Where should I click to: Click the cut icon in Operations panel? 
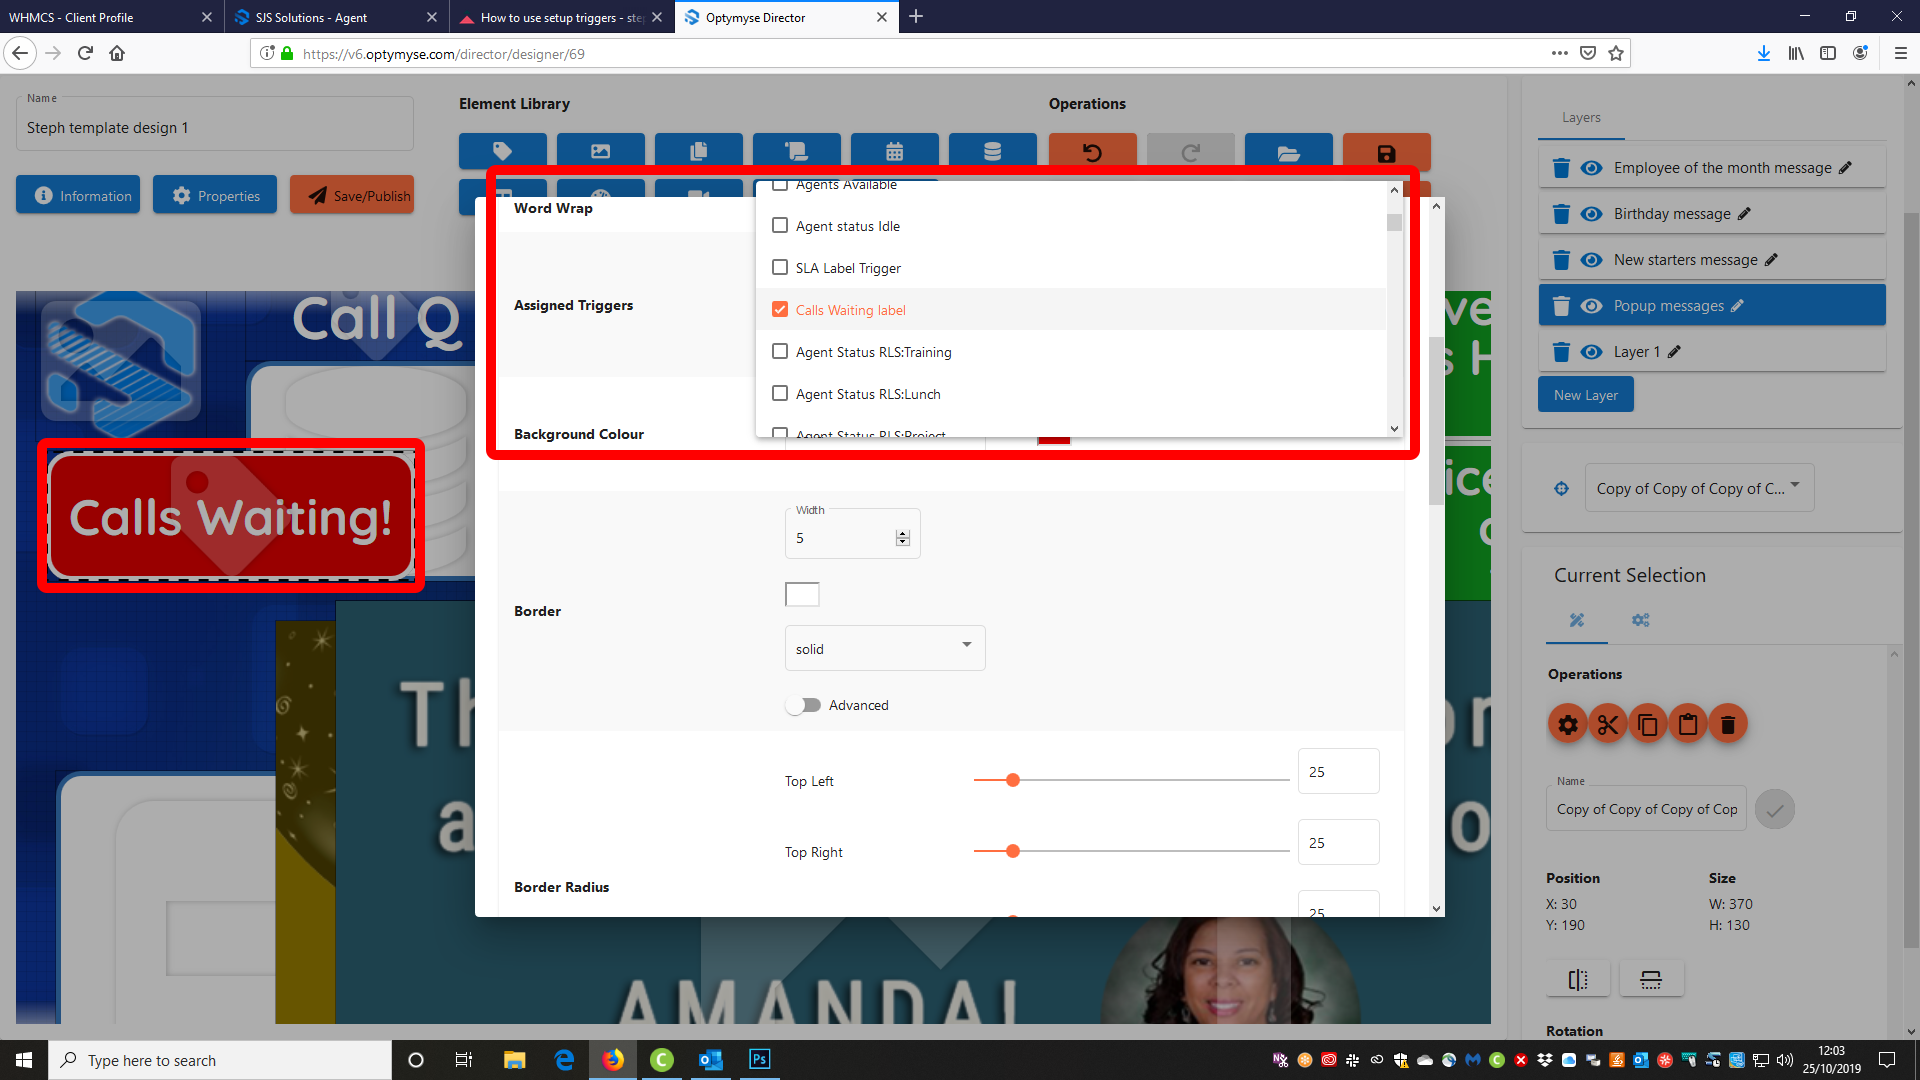coord(1607,724)
